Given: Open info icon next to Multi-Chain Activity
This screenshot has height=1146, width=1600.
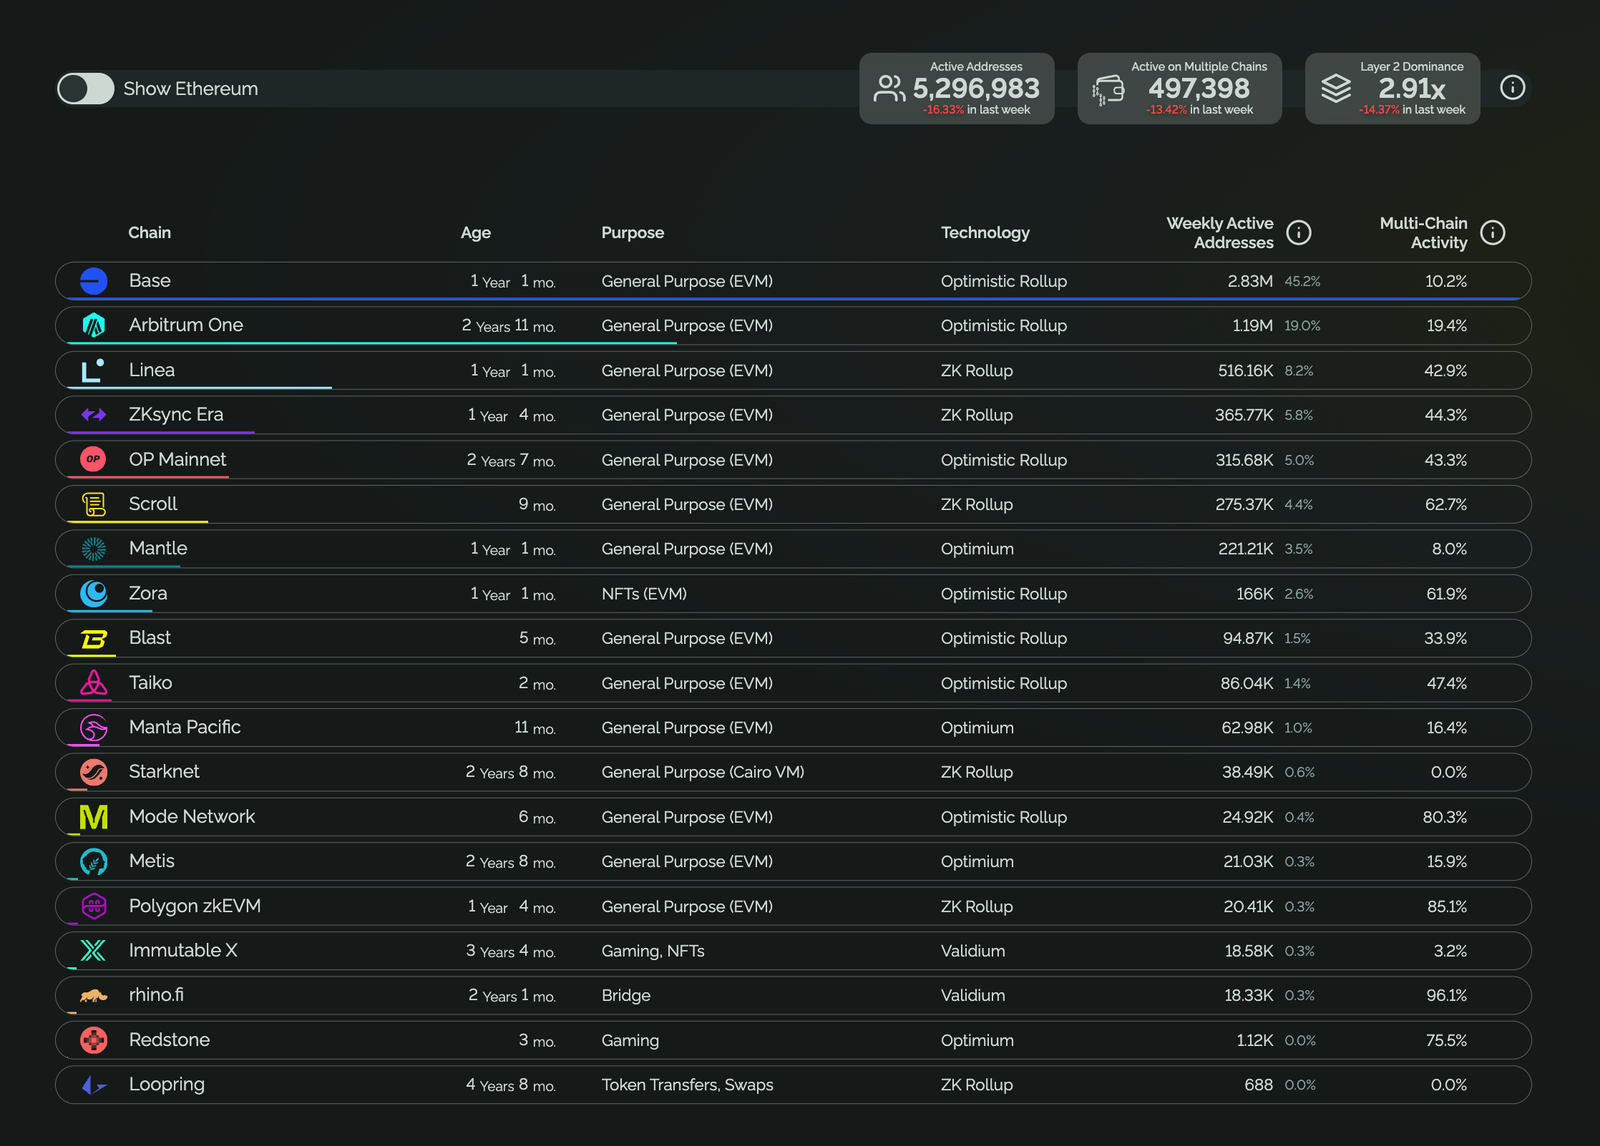Looking at the screenshot, I should click(1493, 232).
